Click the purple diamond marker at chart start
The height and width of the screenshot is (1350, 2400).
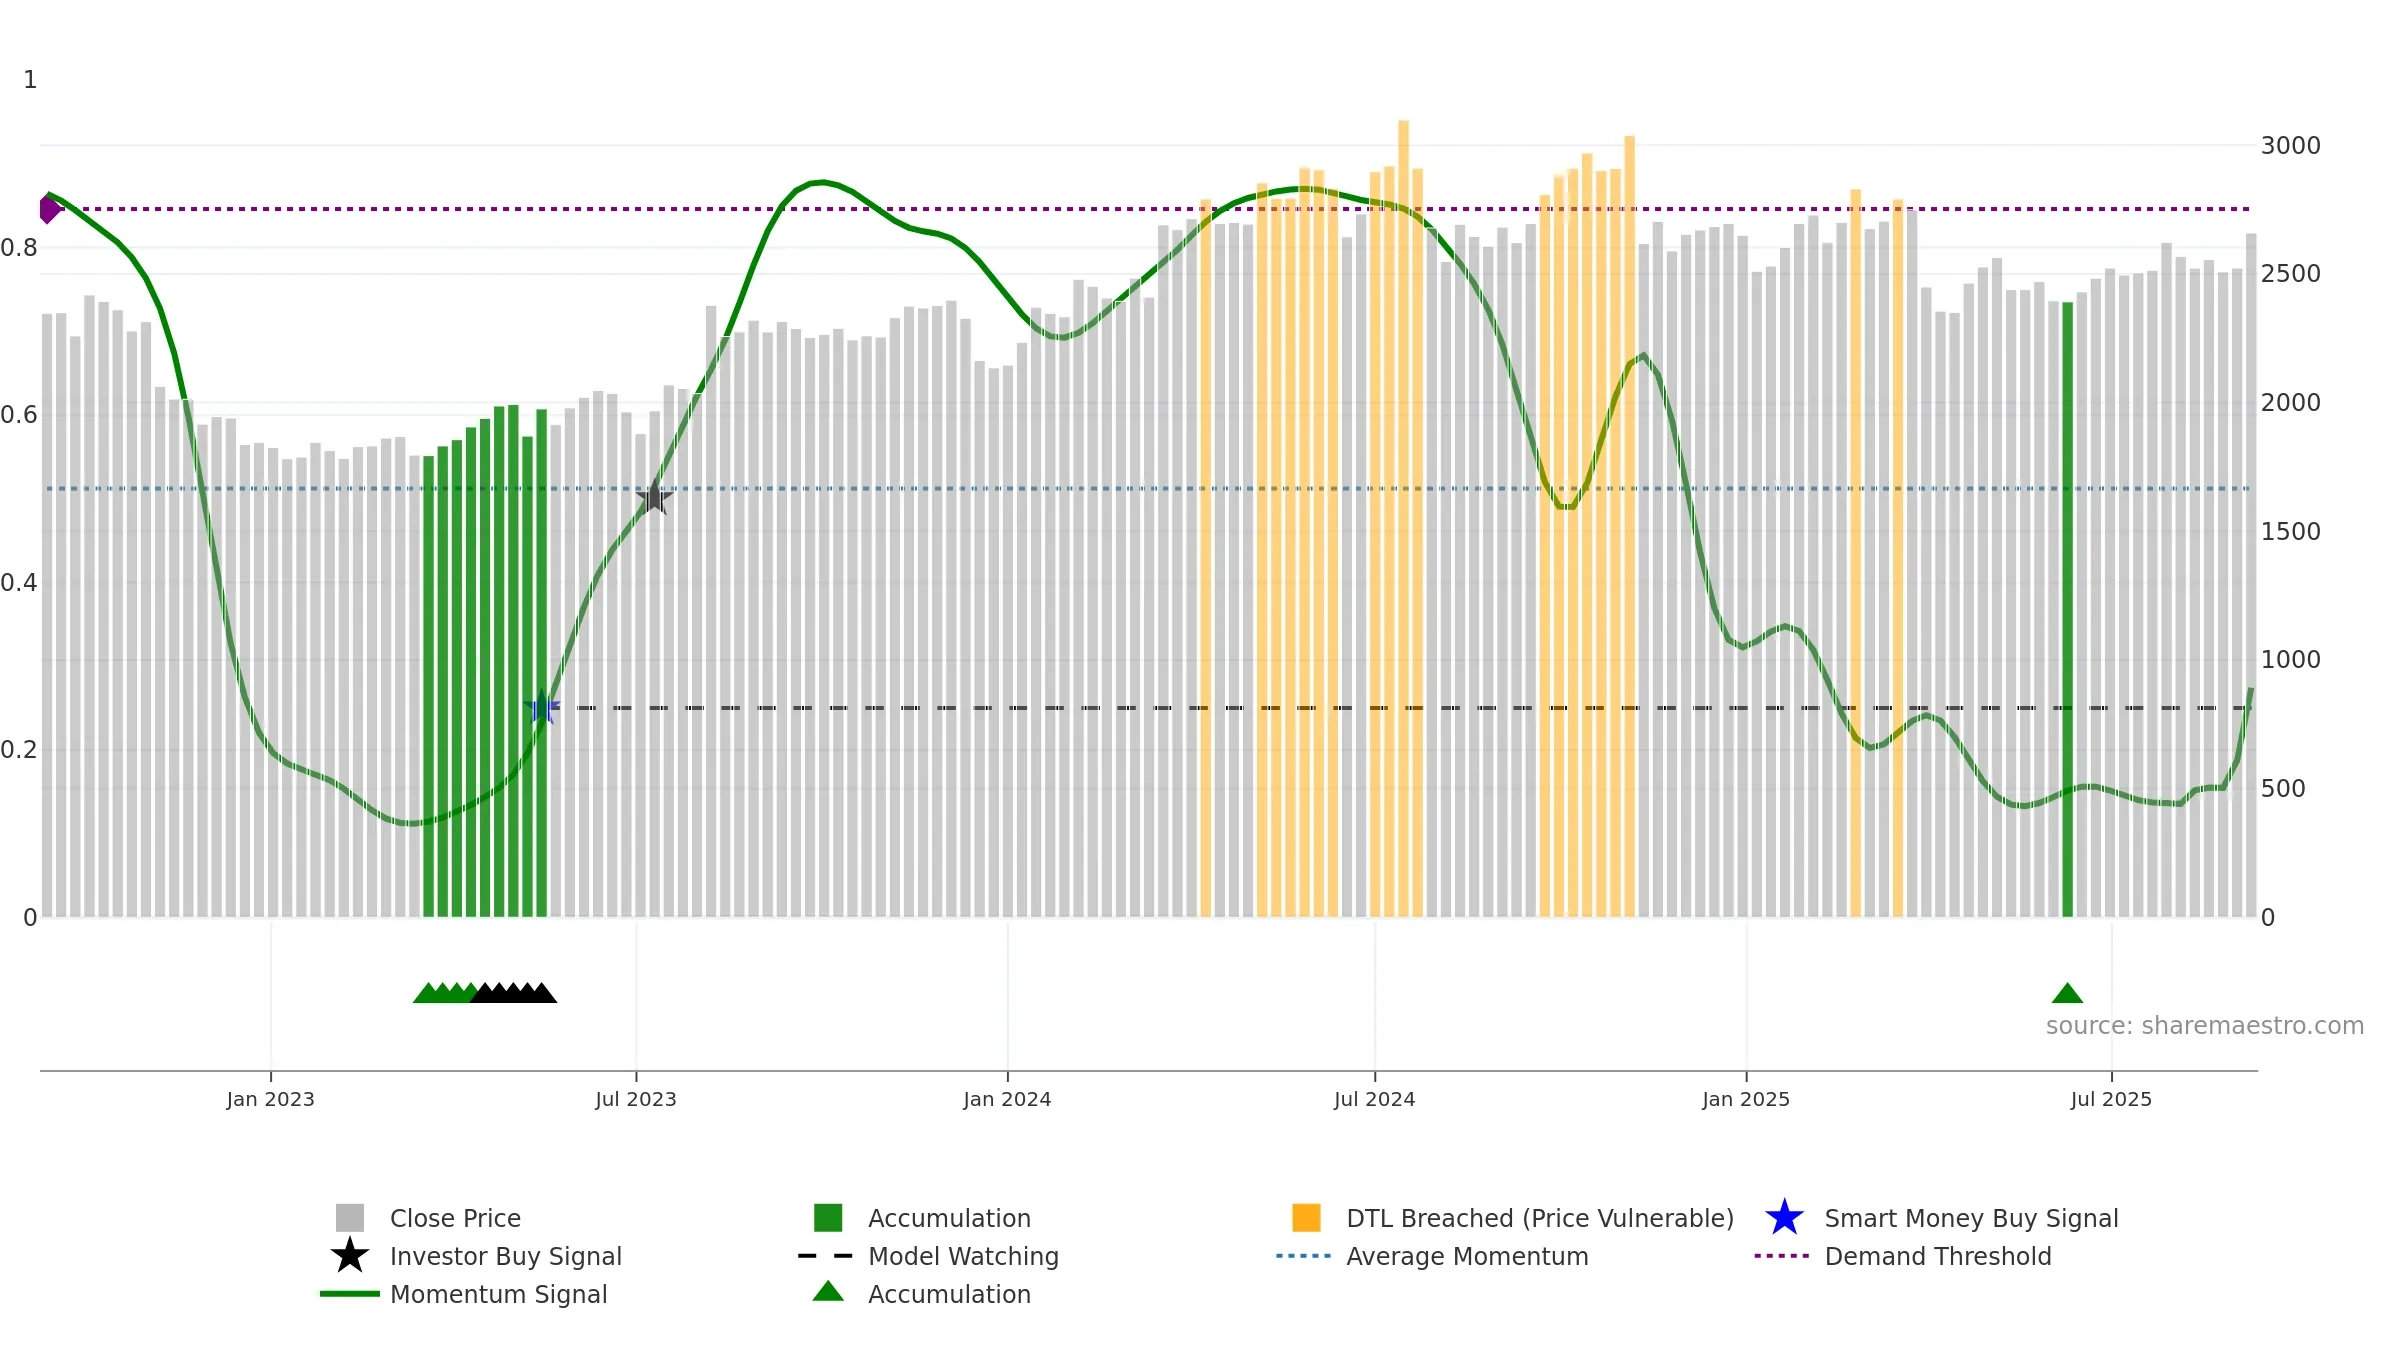tap(49, 209)
